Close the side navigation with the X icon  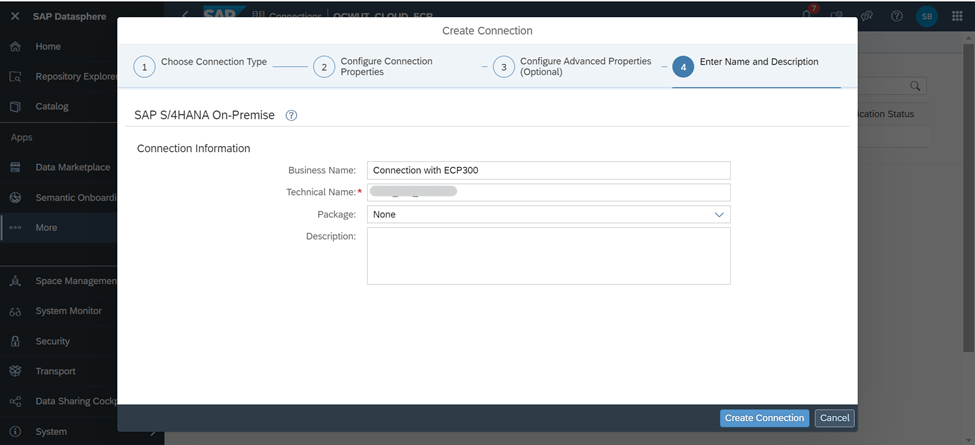tap(16, 17)
